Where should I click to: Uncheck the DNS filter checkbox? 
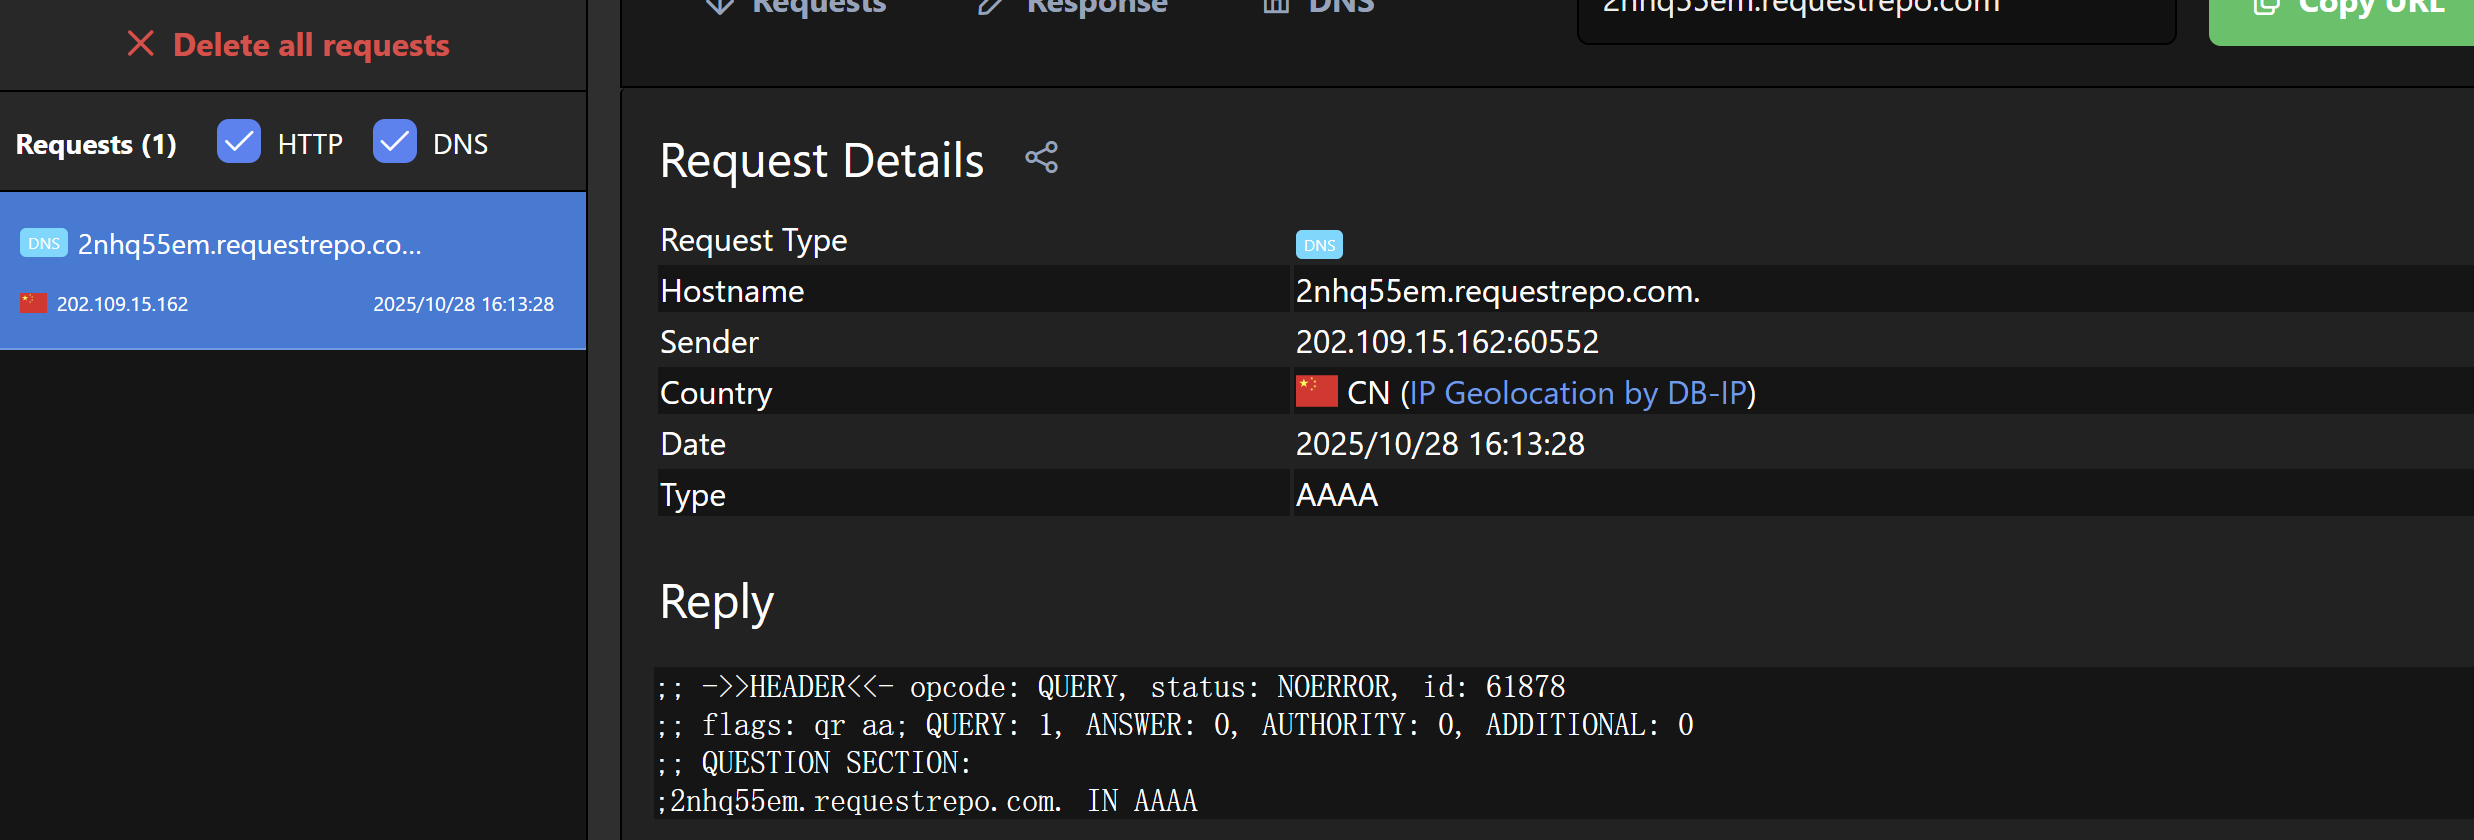[395, 142]
